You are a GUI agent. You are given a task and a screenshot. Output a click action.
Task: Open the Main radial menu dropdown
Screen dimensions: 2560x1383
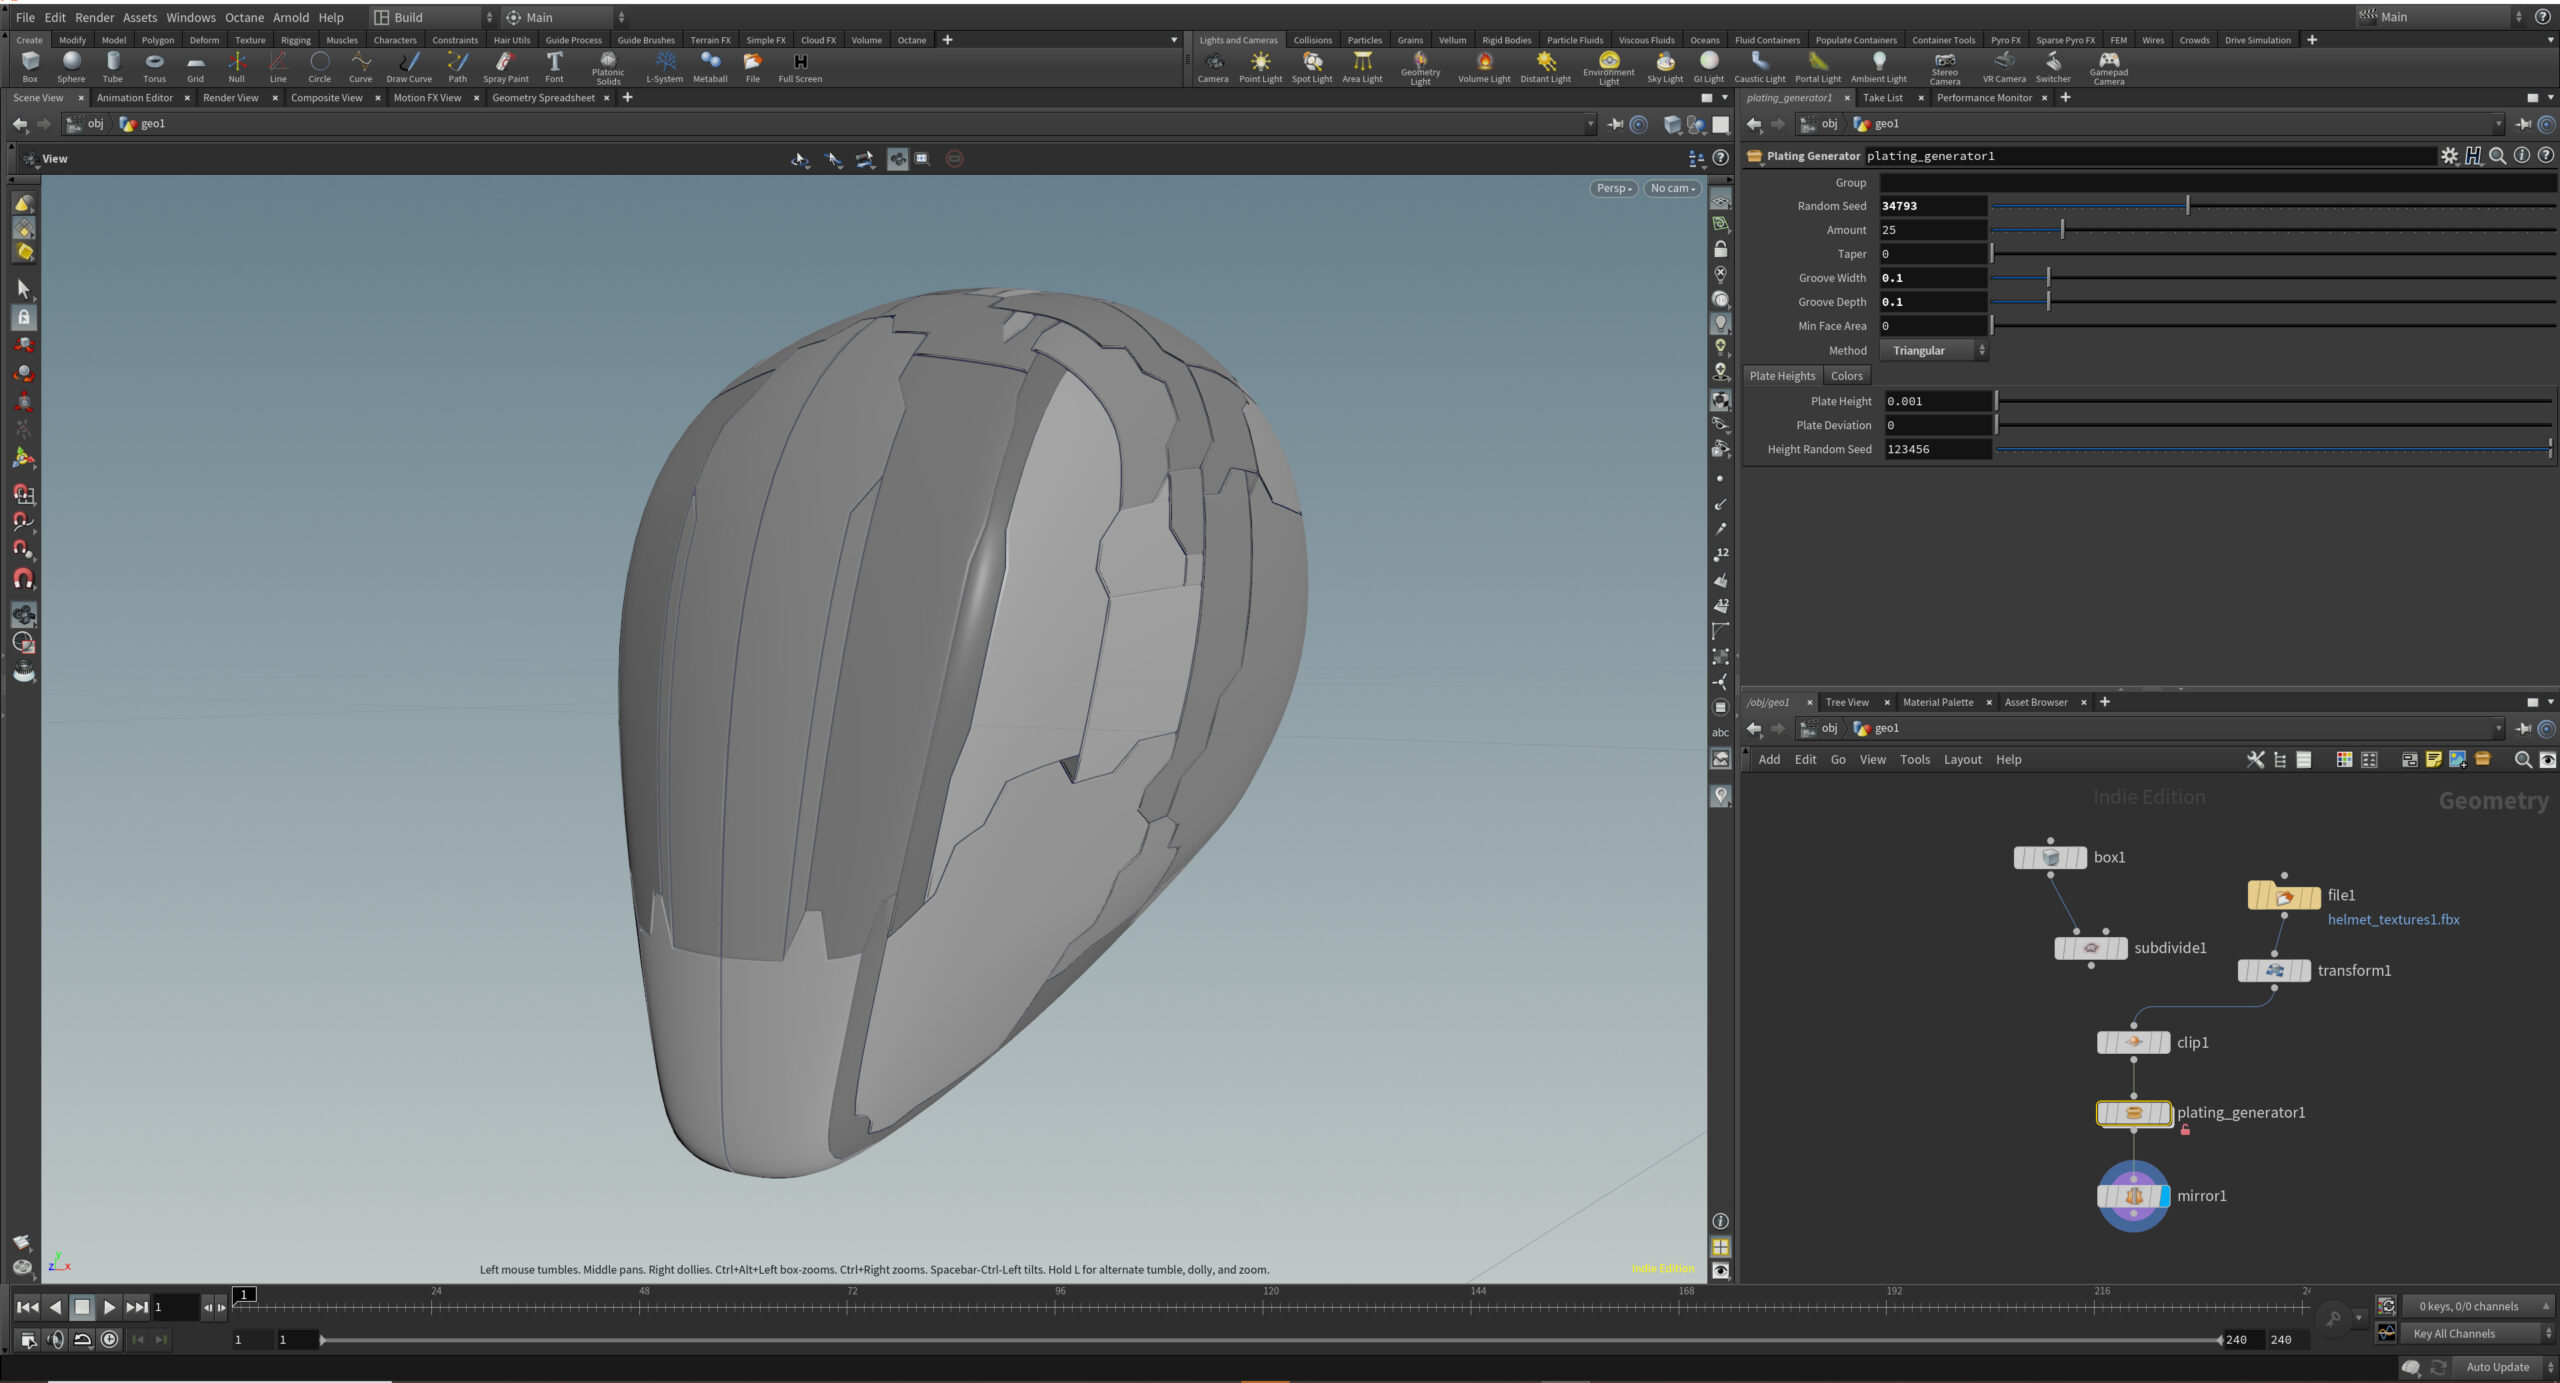pyautogui.click(x=565, y=17)
